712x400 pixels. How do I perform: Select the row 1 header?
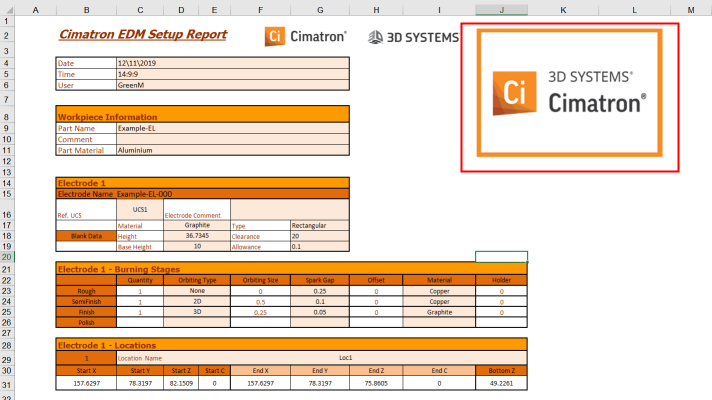(x=7, y=21)
